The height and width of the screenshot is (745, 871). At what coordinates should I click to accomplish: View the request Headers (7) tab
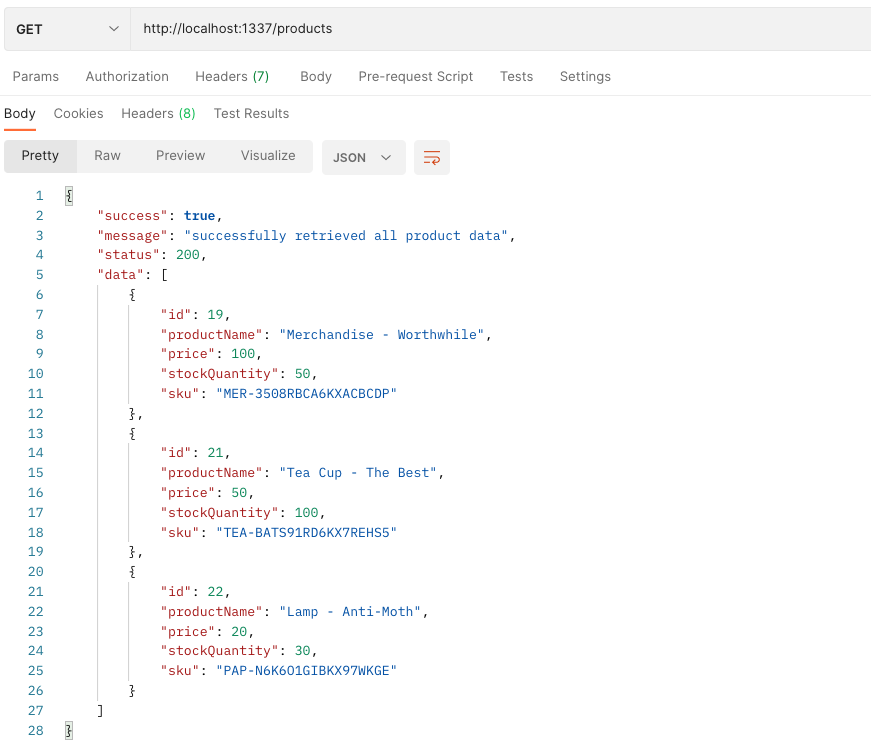pos(232,76)
